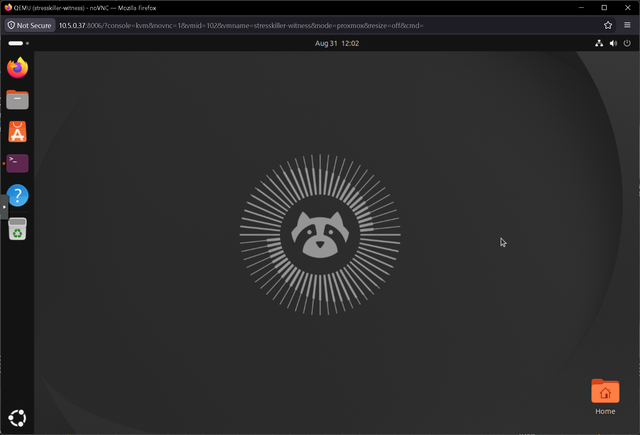Screen dimensions: 640x435
Task: Minimize the Firefox noVNC window
Action: 581,7
